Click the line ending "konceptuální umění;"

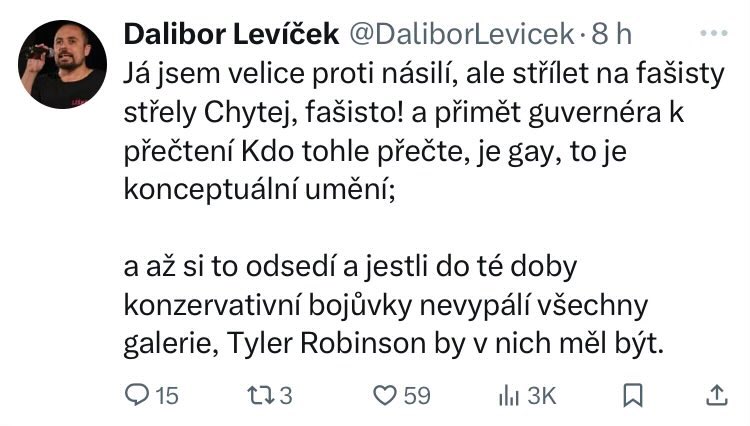260,189
